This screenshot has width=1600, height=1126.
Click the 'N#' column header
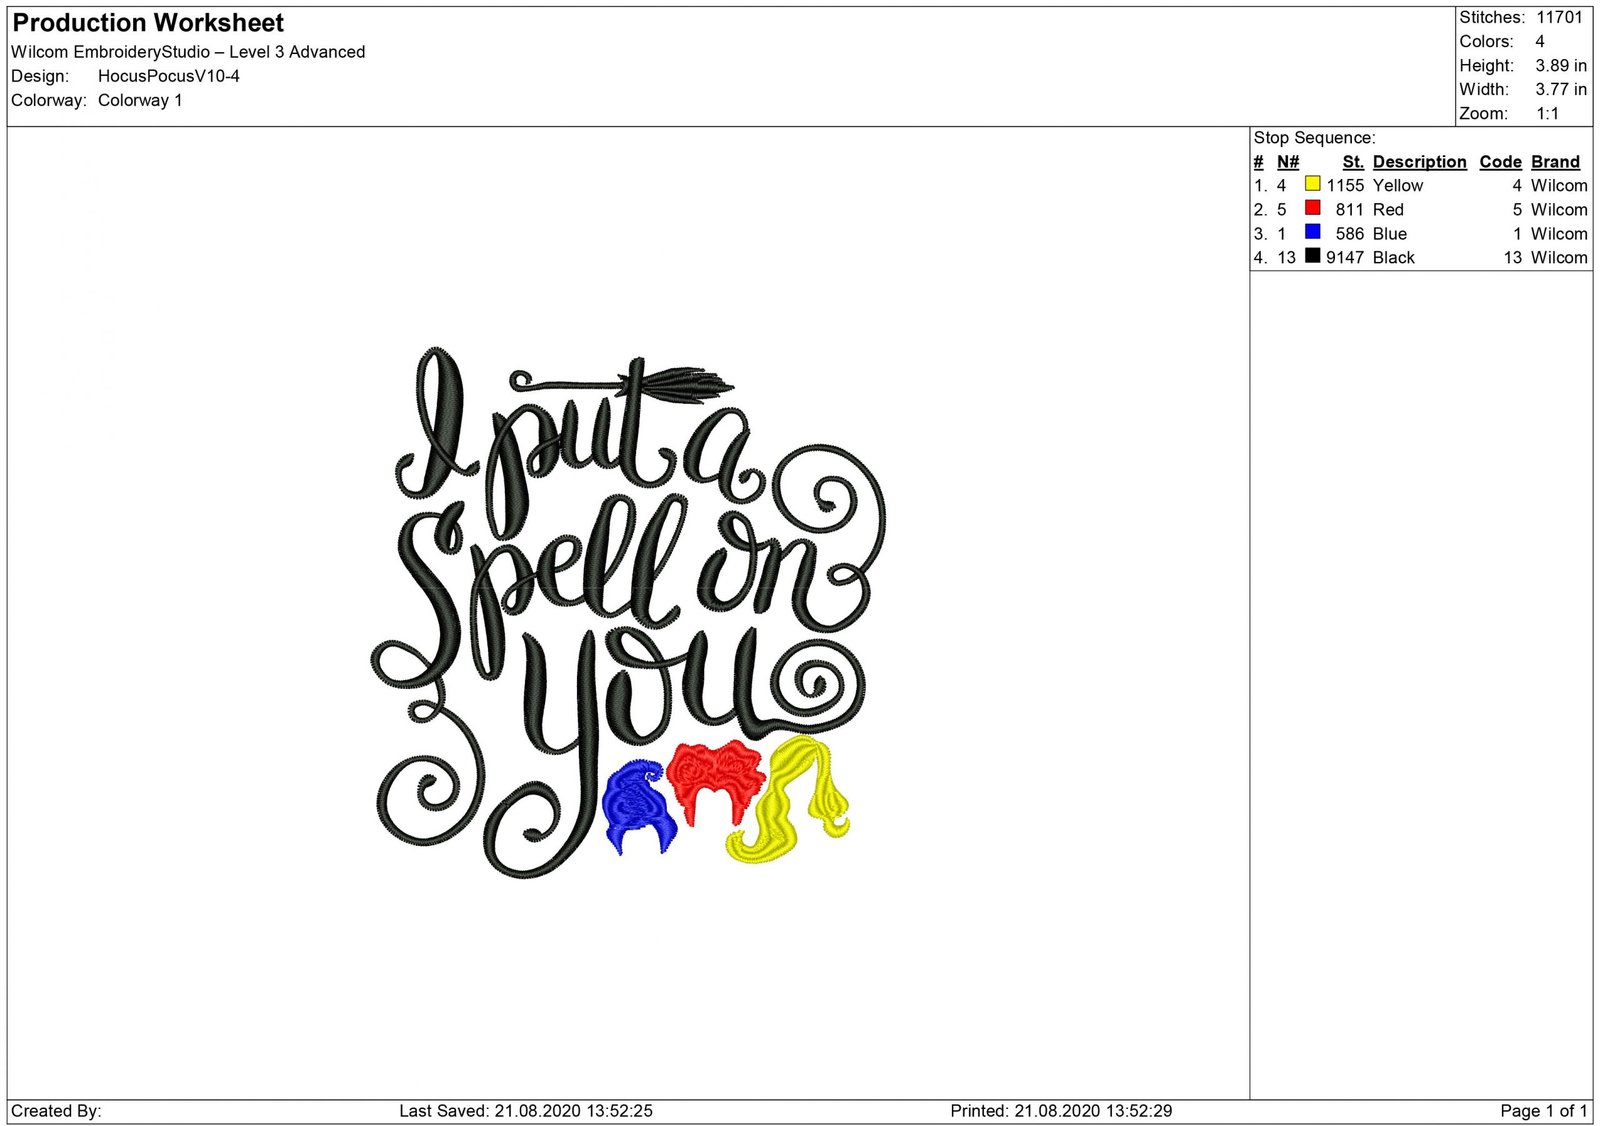1287,162
